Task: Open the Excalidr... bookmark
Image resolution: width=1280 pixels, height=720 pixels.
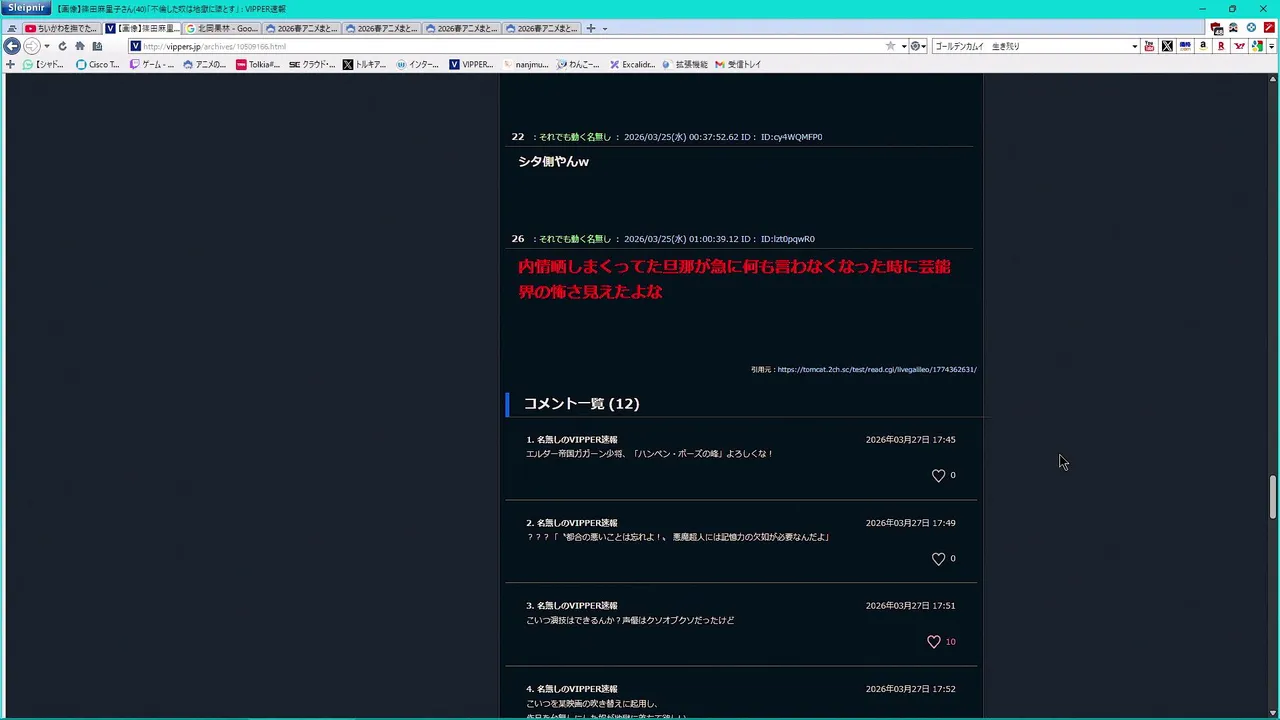Action: point(632,64)
